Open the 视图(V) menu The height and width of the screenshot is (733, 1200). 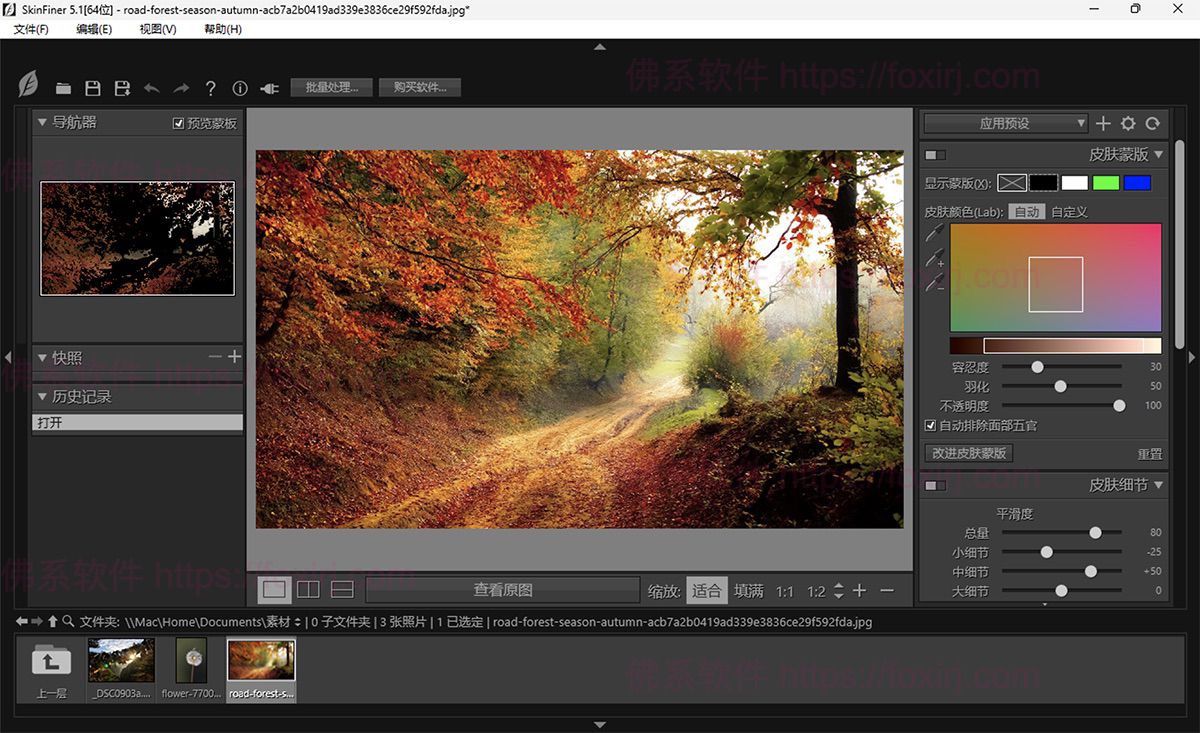point(158,29)
